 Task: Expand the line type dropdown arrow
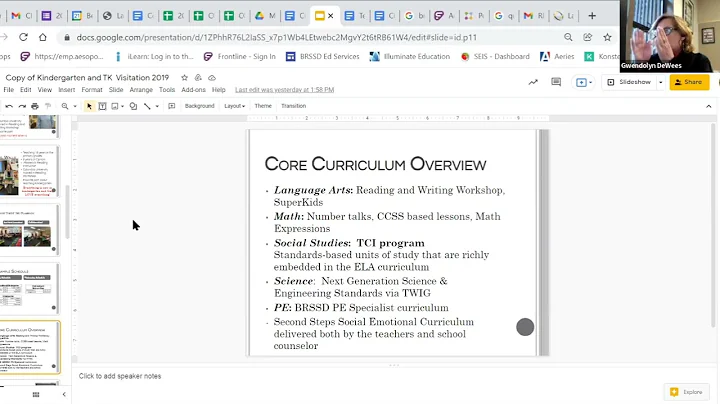(x=157, y=106)
